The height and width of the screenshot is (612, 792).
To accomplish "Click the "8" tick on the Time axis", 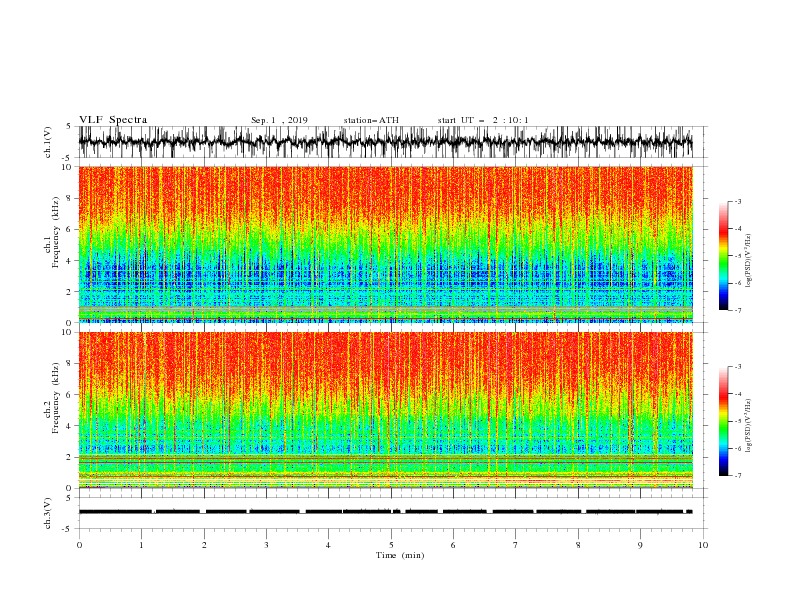I will [x=578, y=545].
